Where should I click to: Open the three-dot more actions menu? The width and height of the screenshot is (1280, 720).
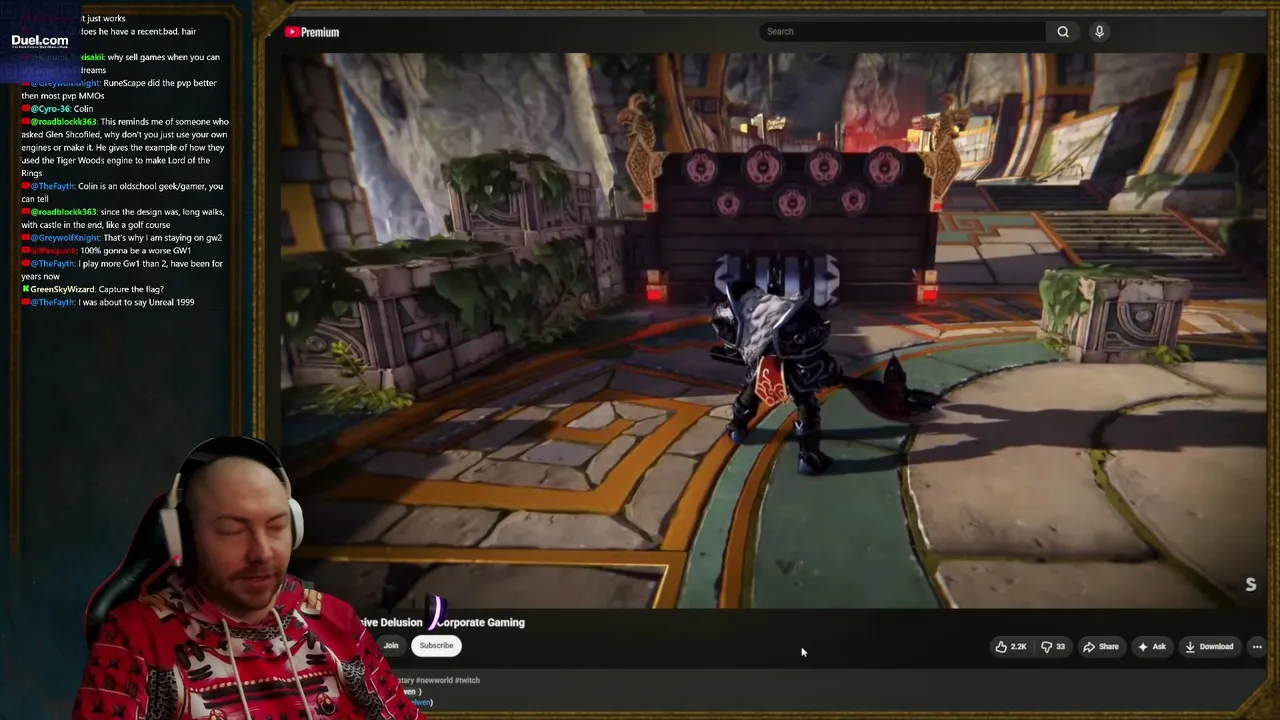point(1257,647)
